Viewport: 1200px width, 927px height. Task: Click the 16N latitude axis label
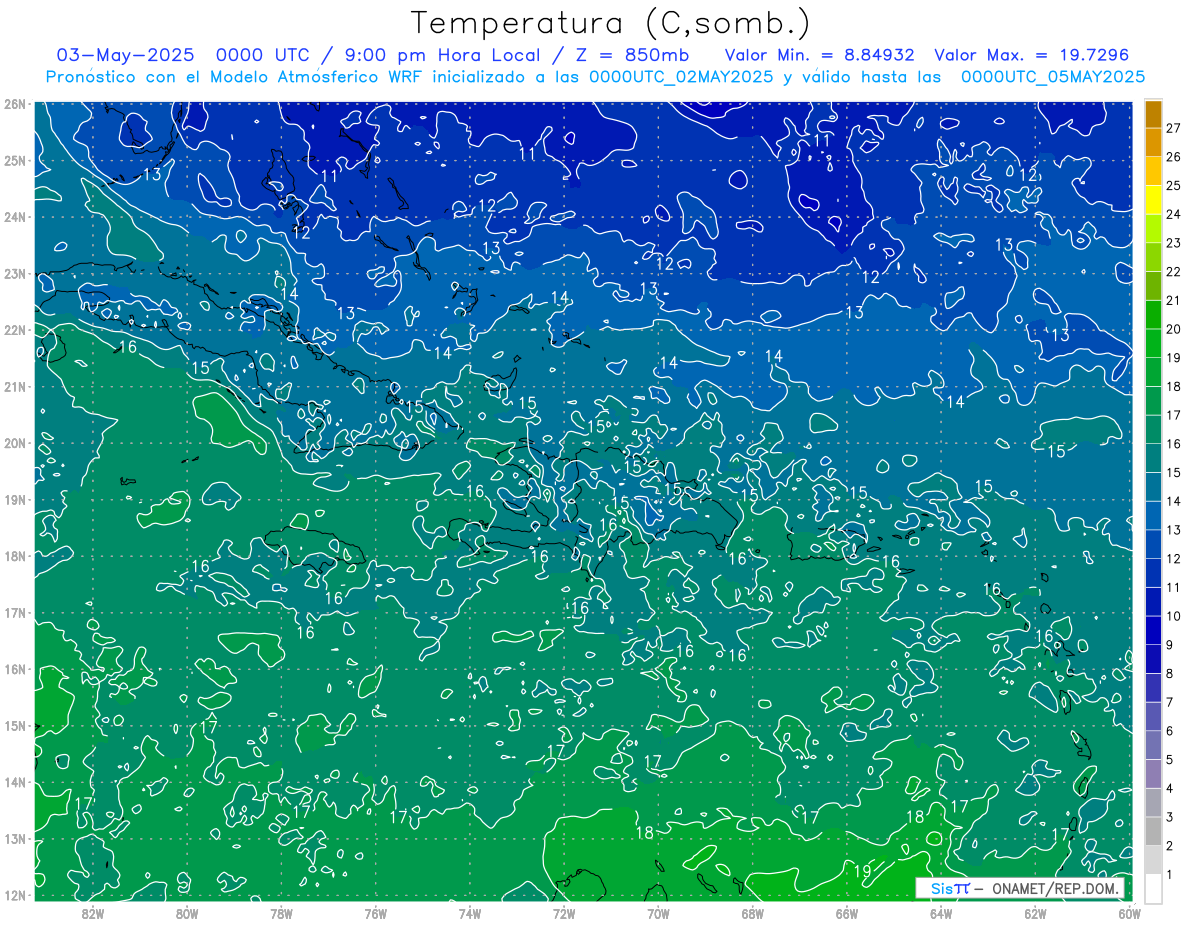pos(14,669)
